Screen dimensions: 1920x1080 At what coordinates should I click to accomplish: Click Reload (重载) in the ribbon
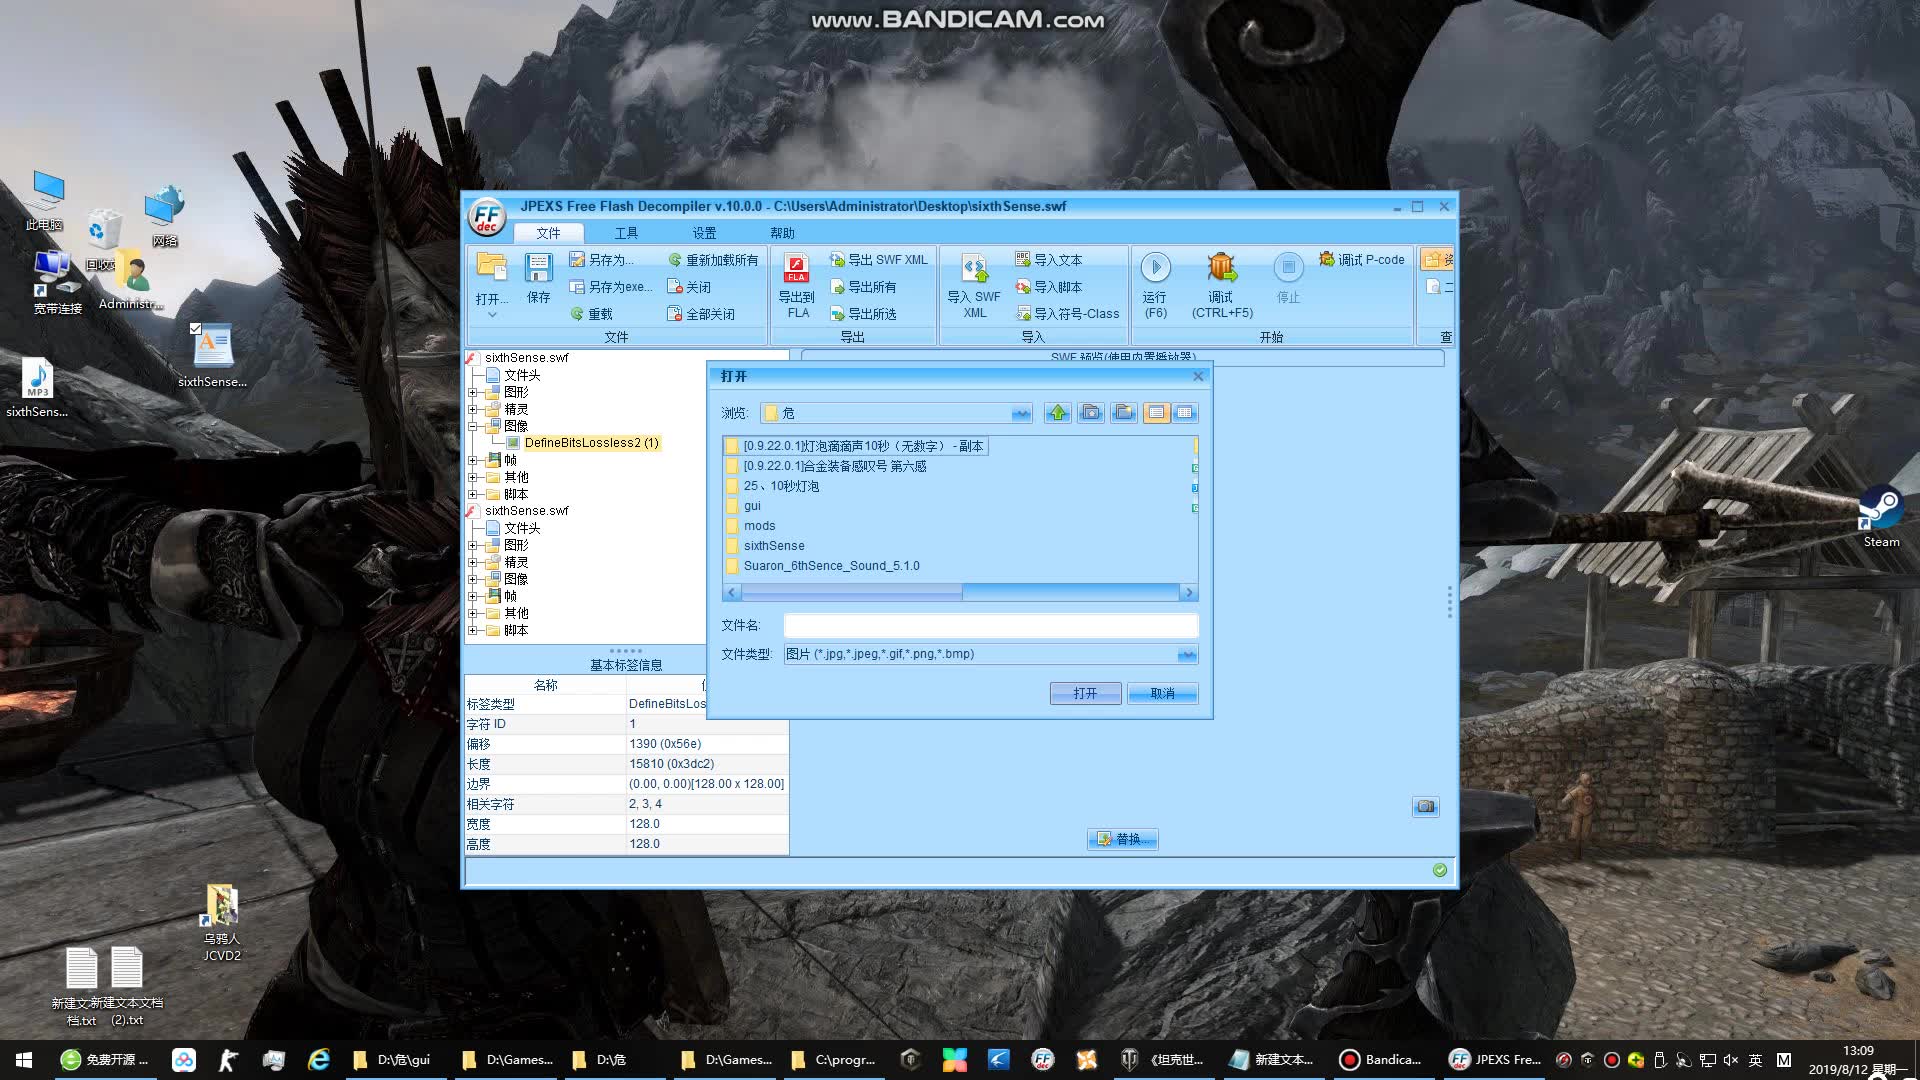click(591, 314)
